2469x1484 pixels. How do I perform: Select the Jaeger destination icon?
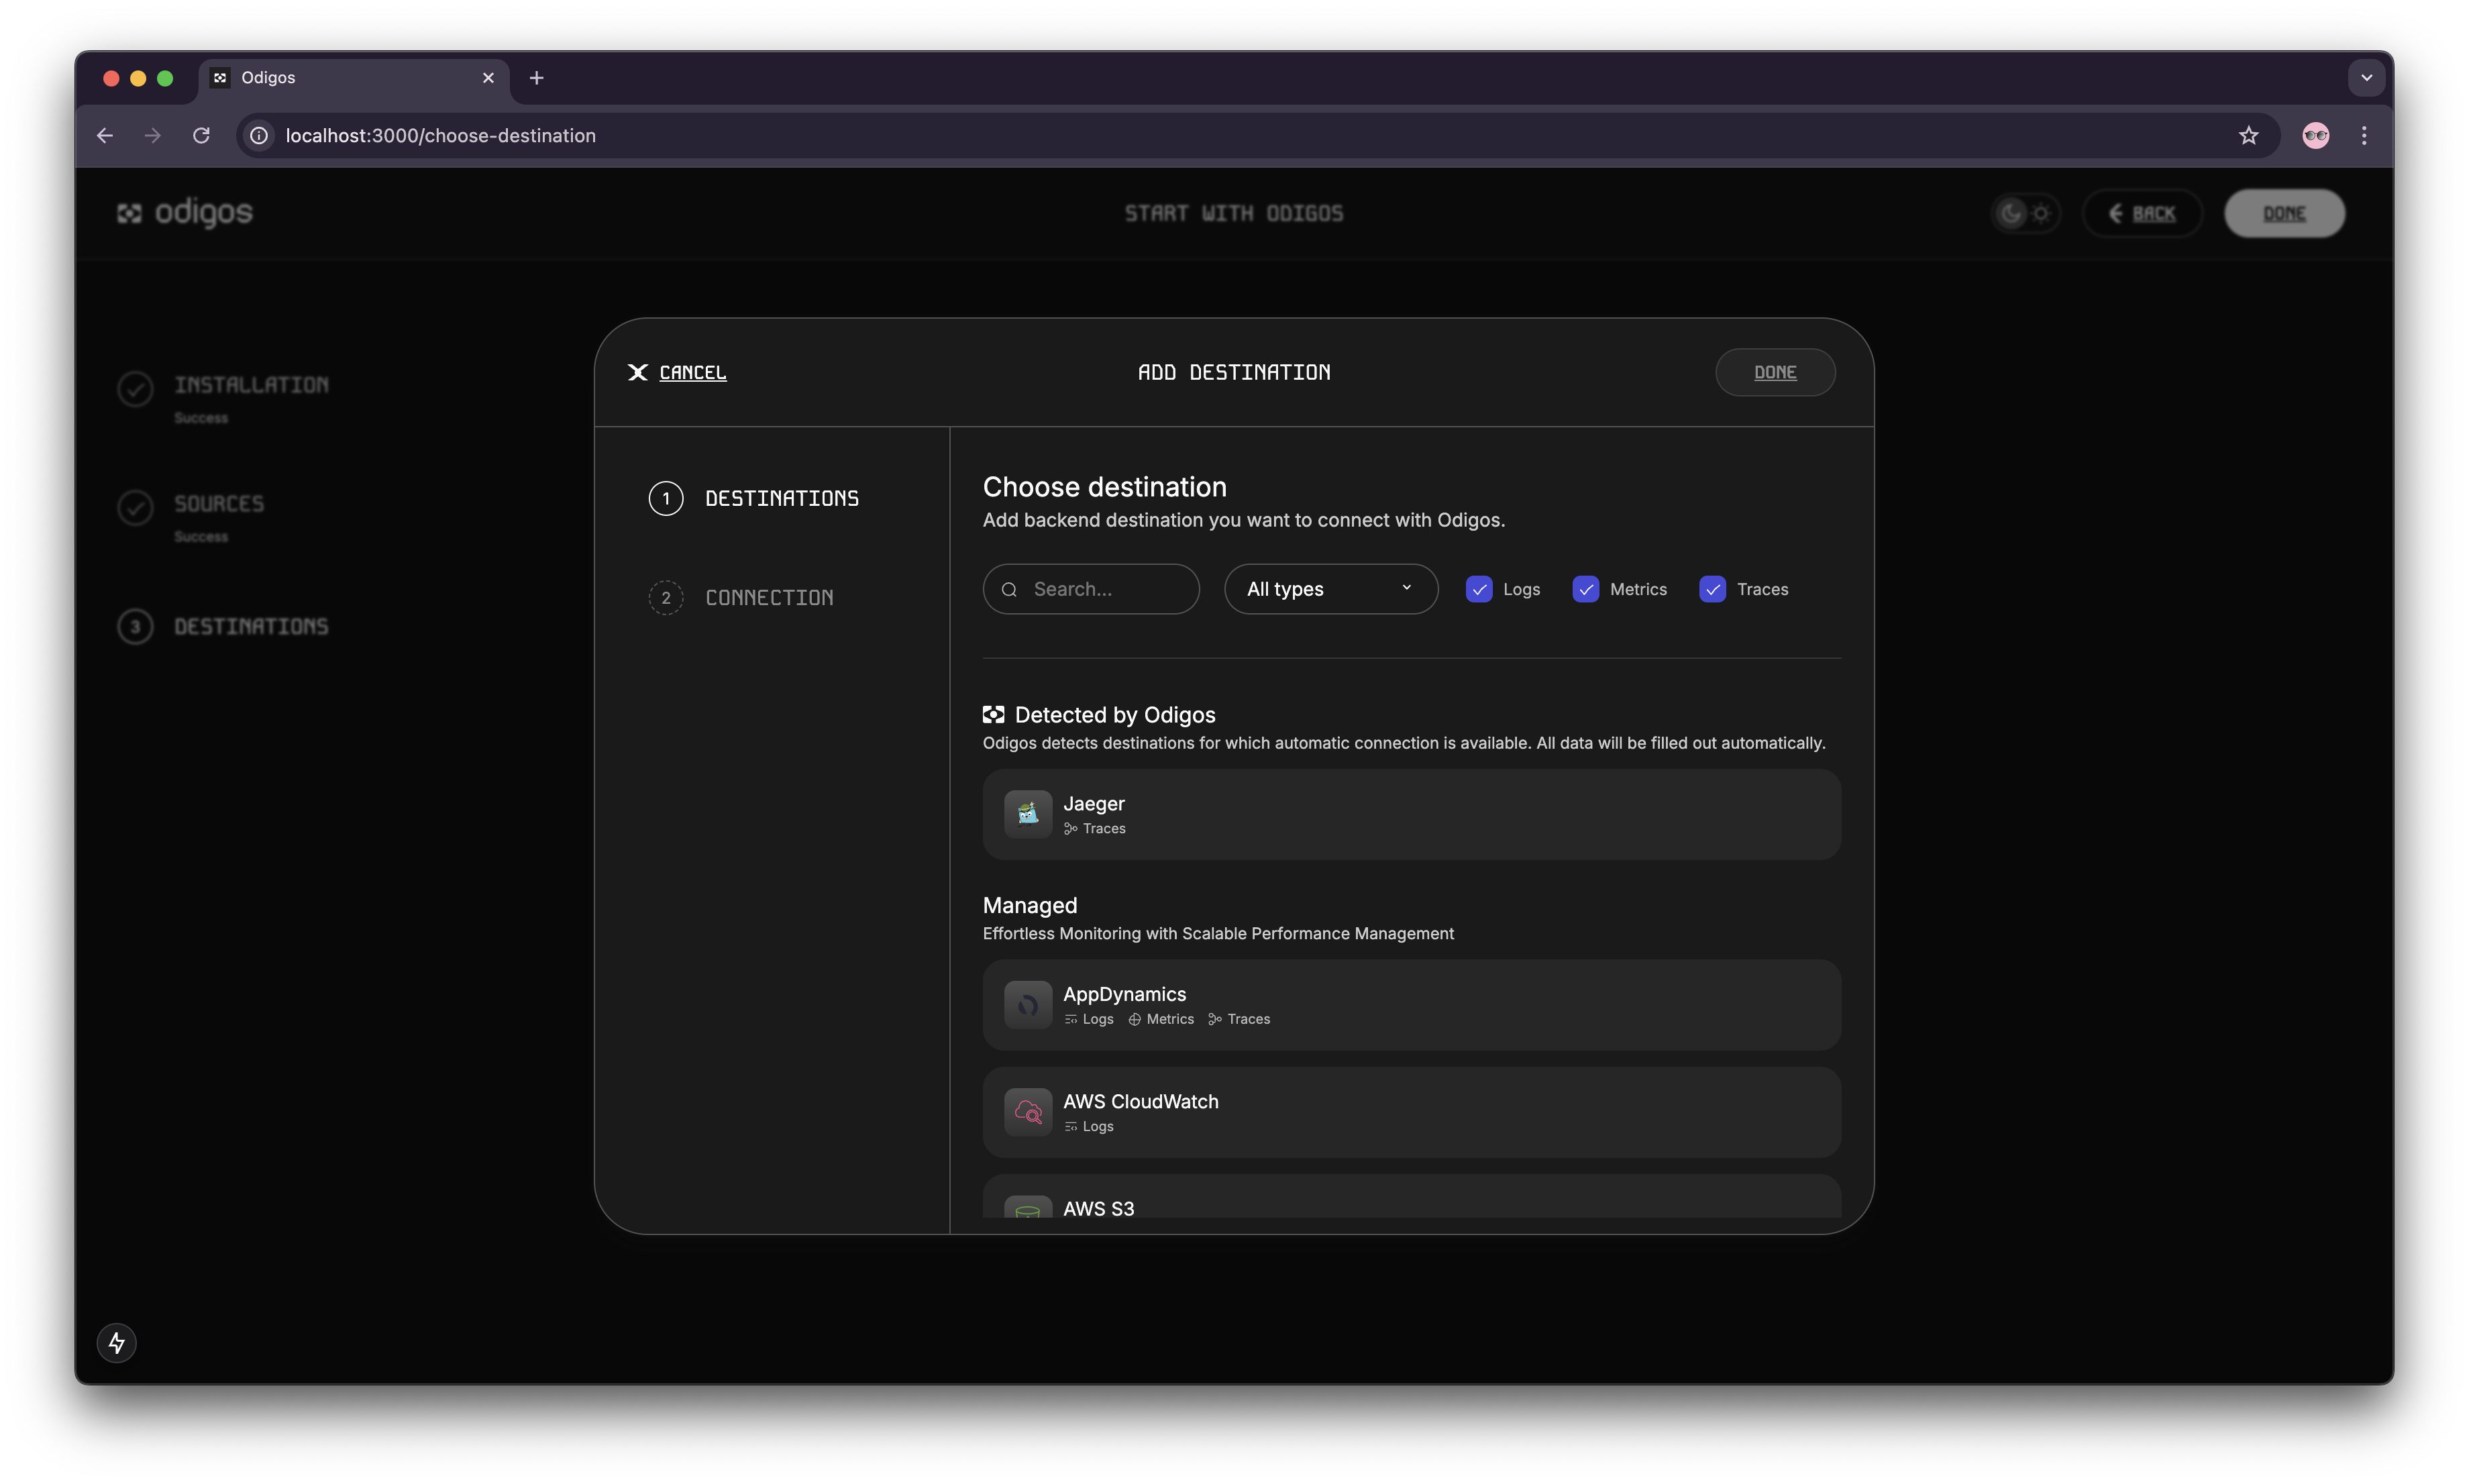[1028, 813]
